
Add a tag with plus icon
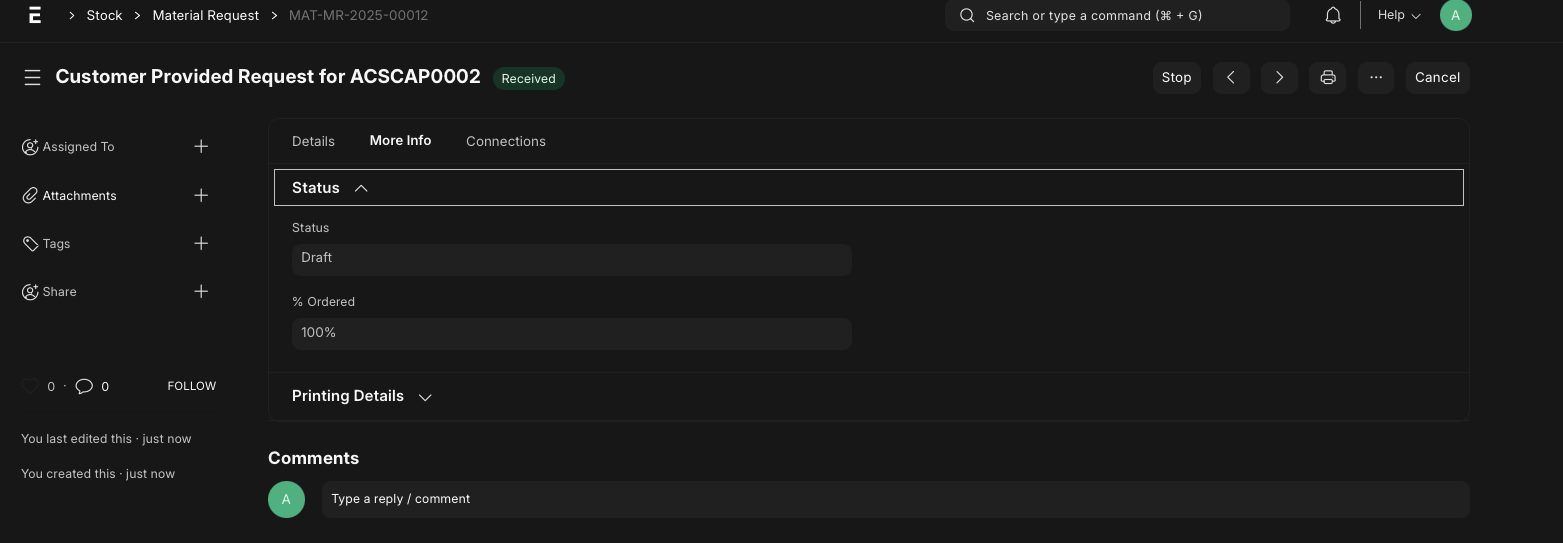(201, 243)
